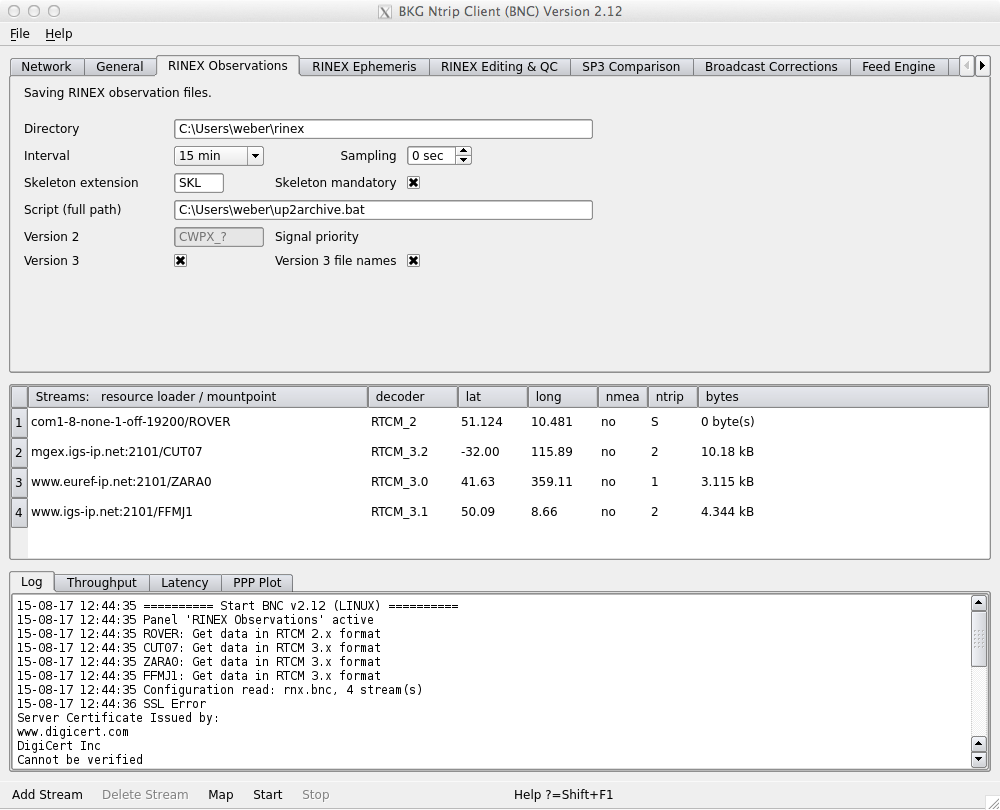
Task: Uncheck the Version 3 checkbox
Action: tap(181, 261)
